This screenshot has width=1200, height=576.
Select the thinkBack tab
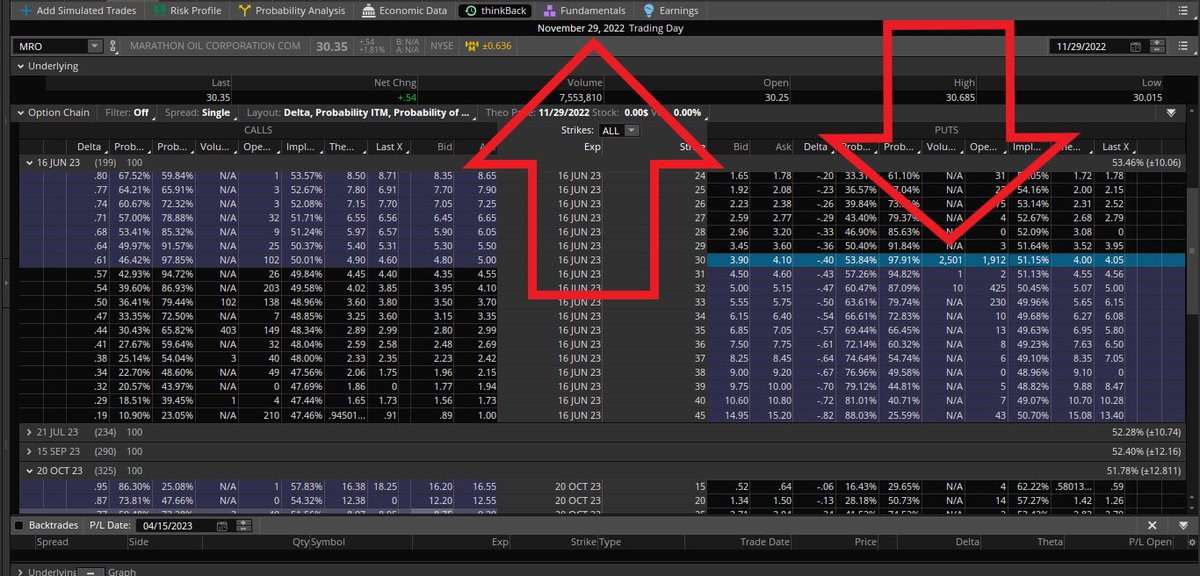pyautogui.click(x=496, y=11)
